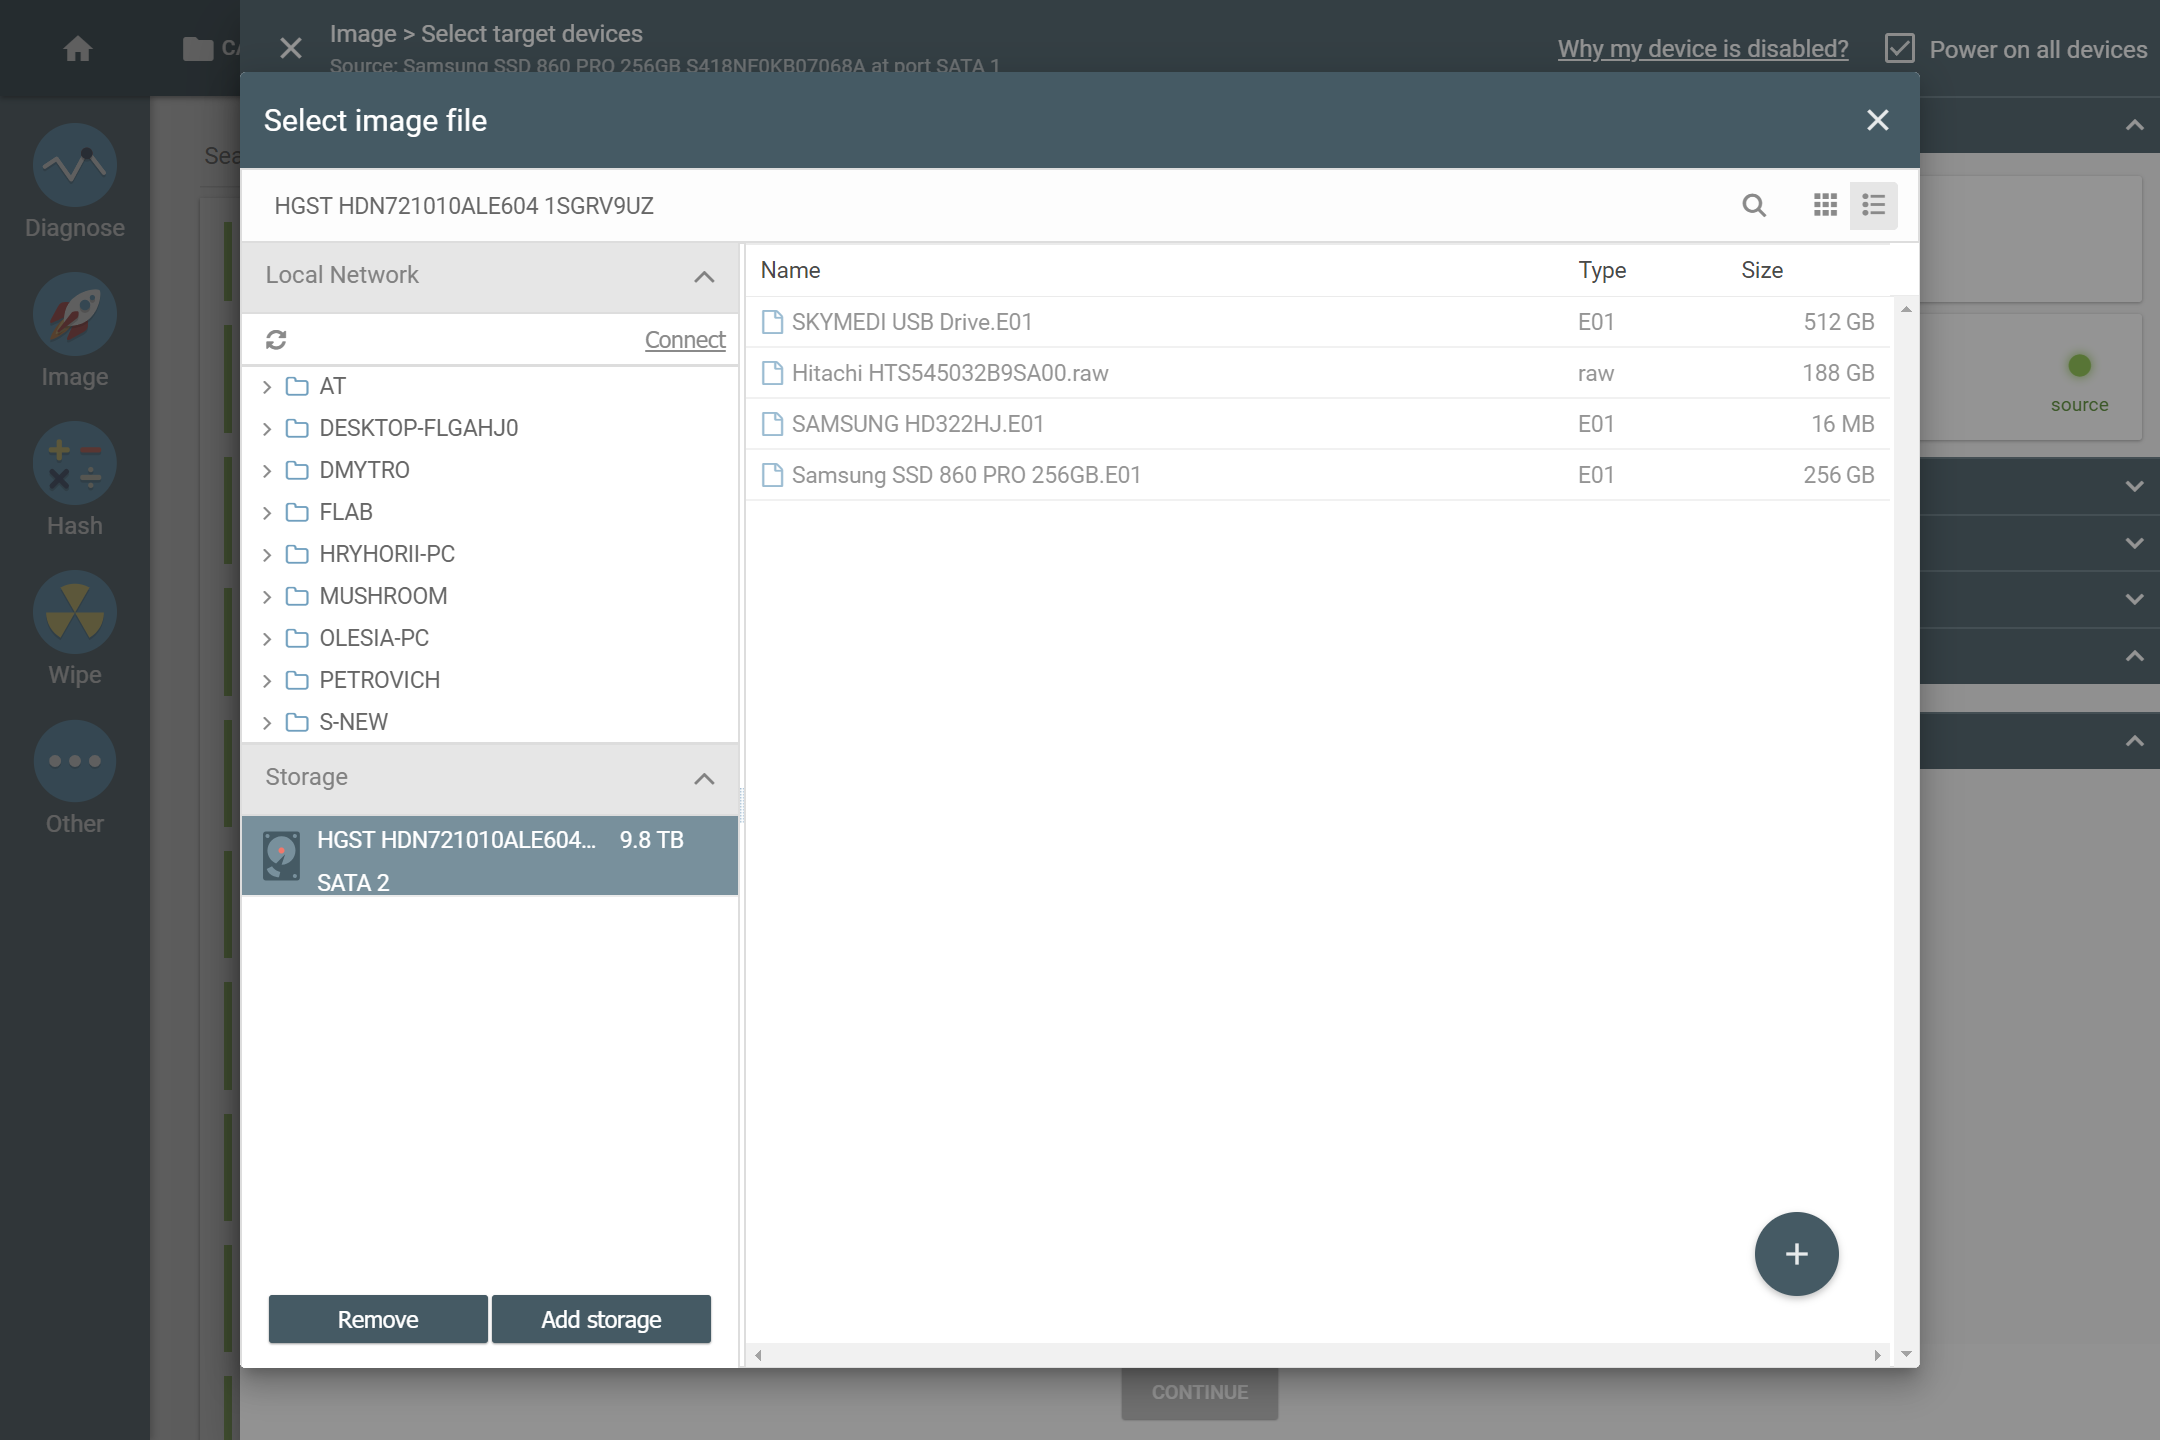Screen dimensions: 2160x1440
Task: Sort by the Type column header
Action: coord(1602,270)
